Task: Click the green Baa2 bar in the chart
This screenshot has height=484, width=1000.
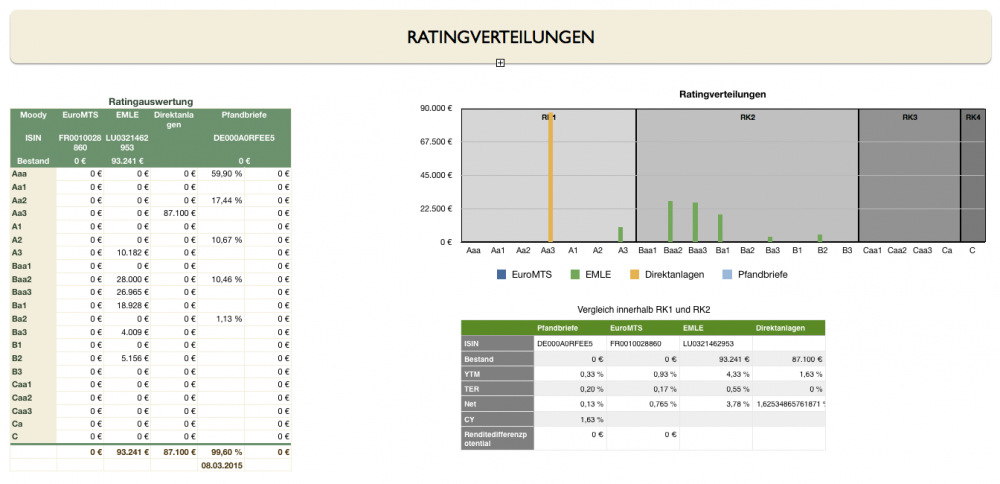Action: (670, 221)
